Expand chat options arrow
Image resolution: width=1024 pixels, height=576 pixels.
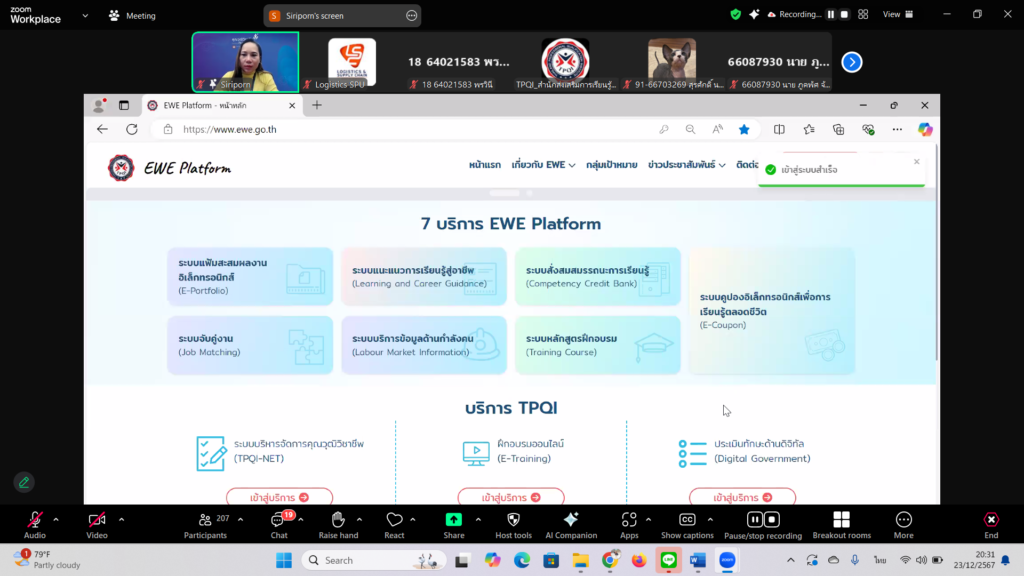point(301,520)
